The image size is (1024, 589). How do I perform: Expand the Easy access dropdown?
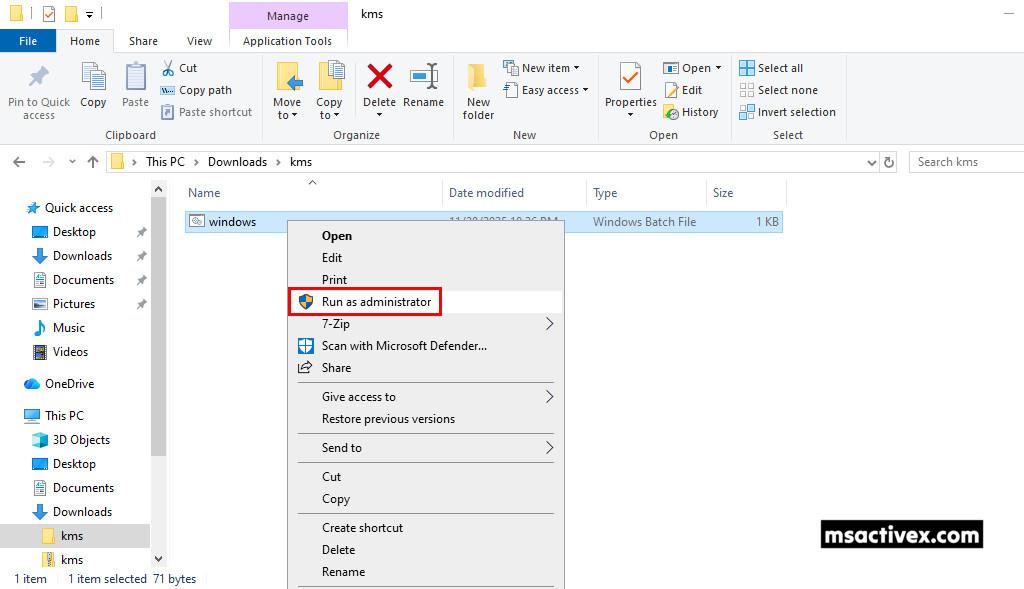pyautogui.click(x=546, y=90)
